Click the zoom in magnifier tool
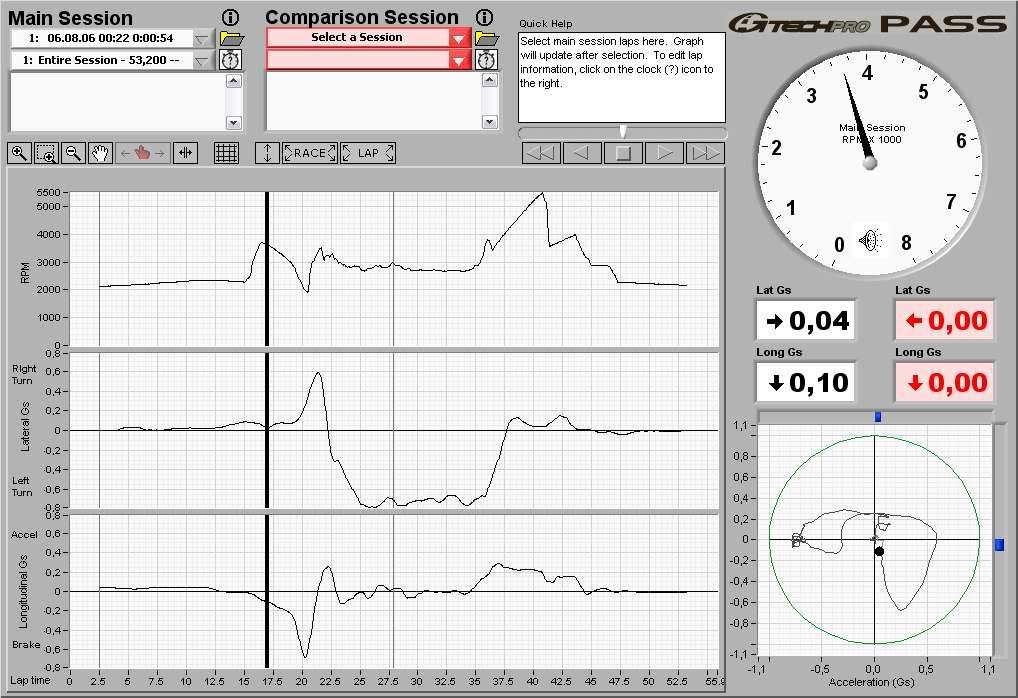 coord(19,153)
